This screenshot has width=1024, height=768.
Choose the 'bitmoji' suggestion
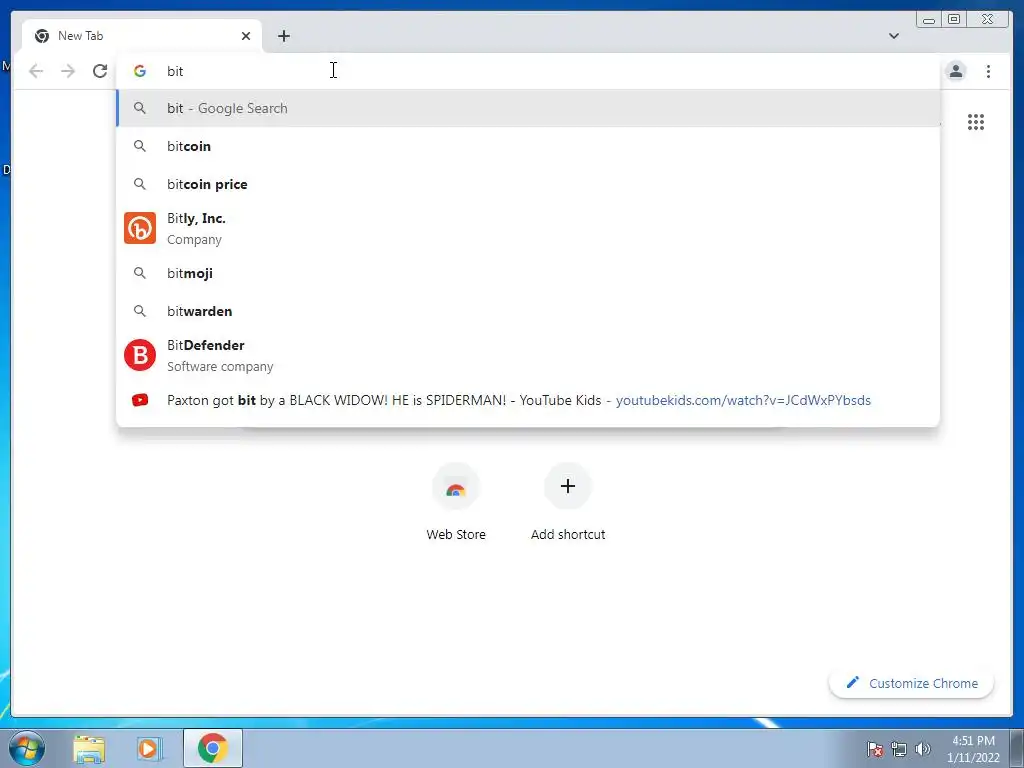[x=528, y=273]
